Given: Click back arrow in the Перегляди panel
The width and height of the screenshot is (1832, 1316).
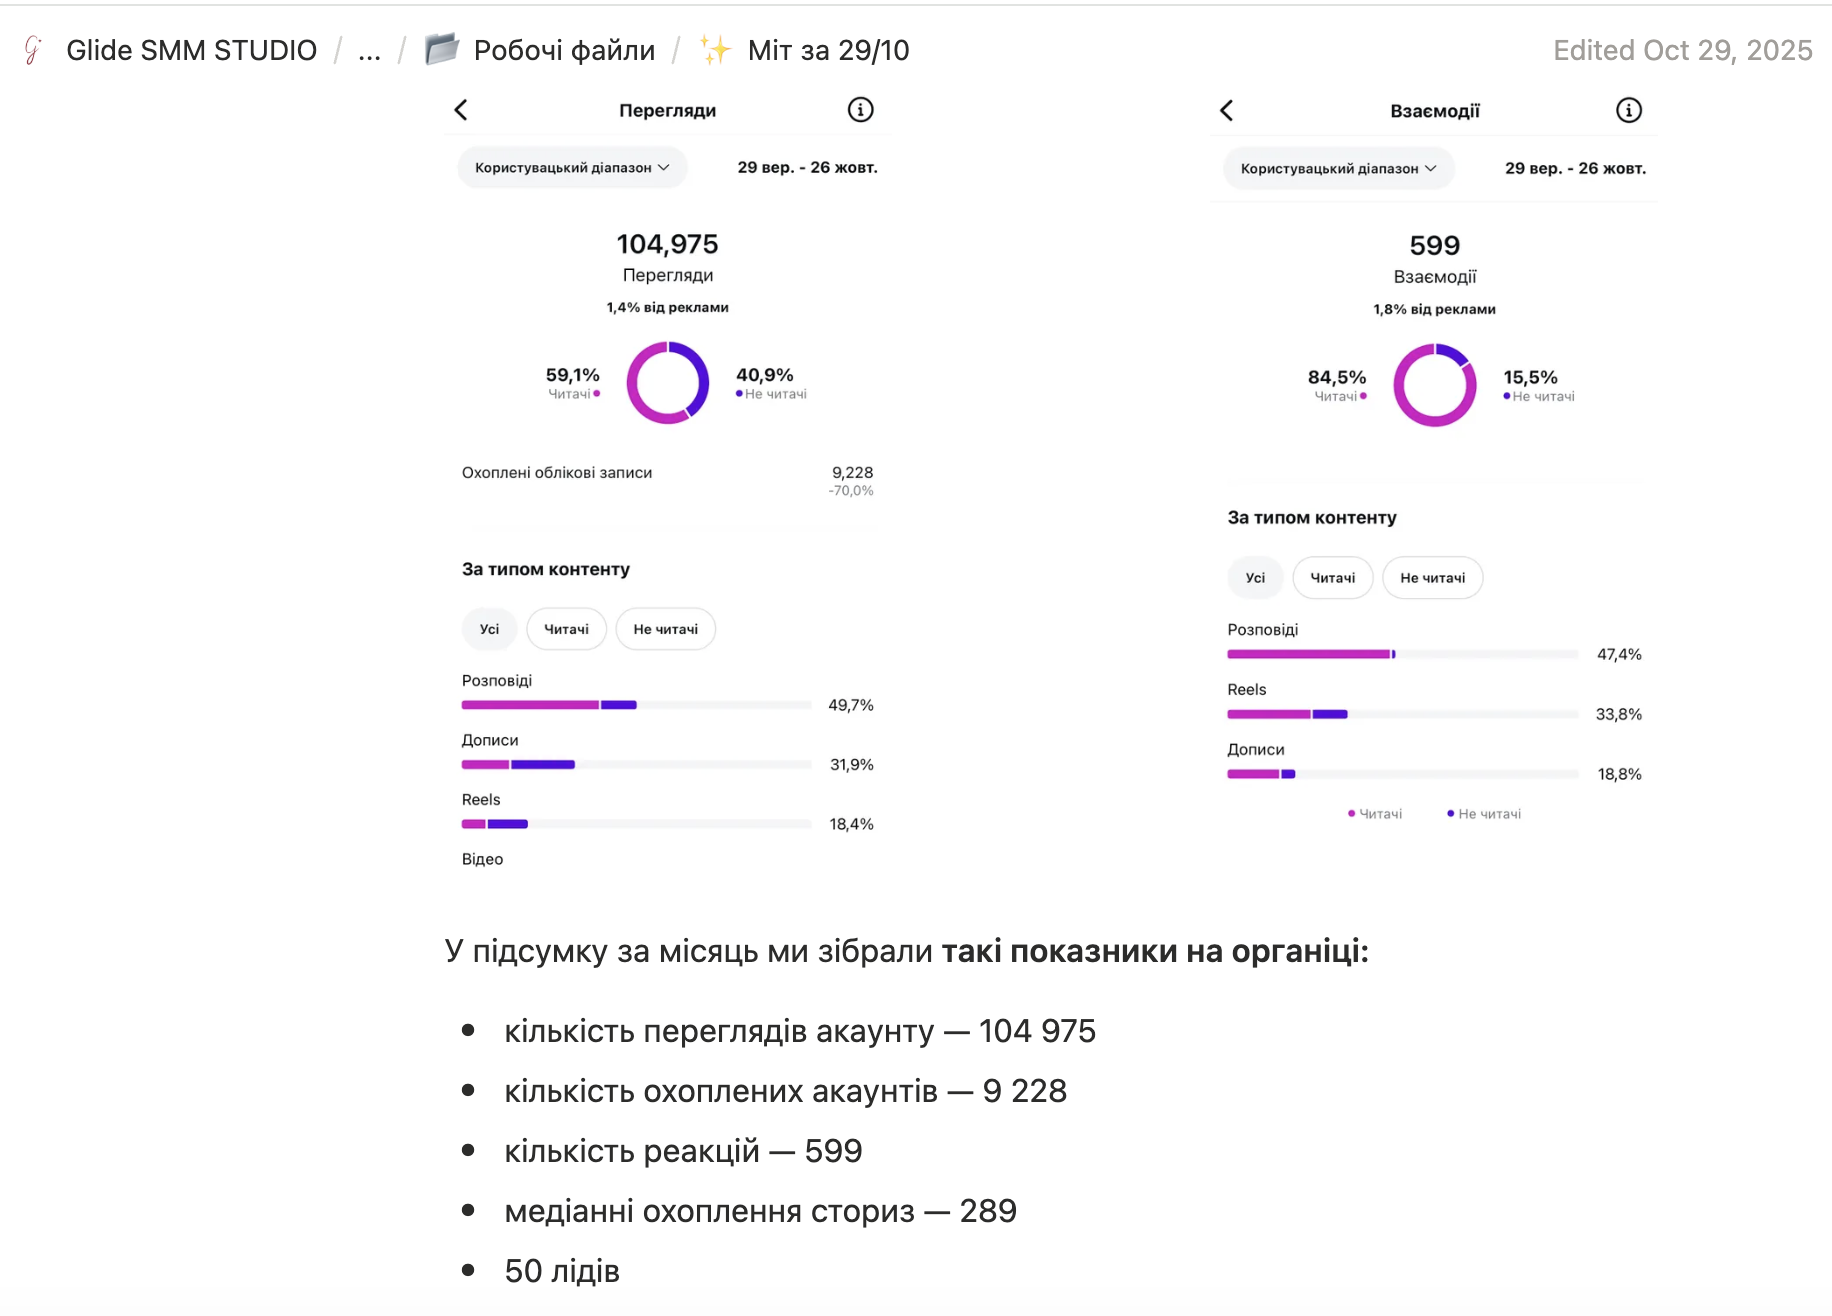Looking at the screenshot, I should 461,110.
